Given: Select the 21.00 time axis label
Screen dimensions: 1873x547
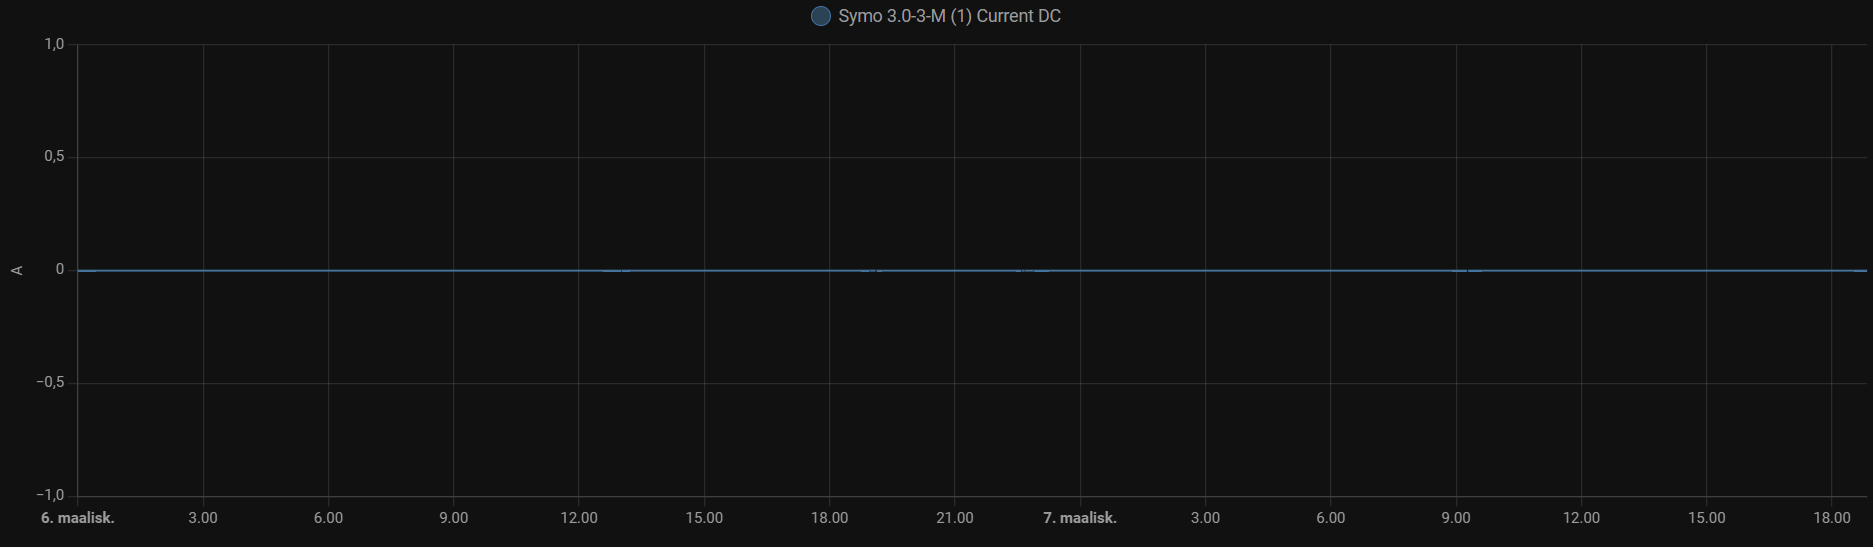Looking at the screenshot, I should tap(954, 518).
